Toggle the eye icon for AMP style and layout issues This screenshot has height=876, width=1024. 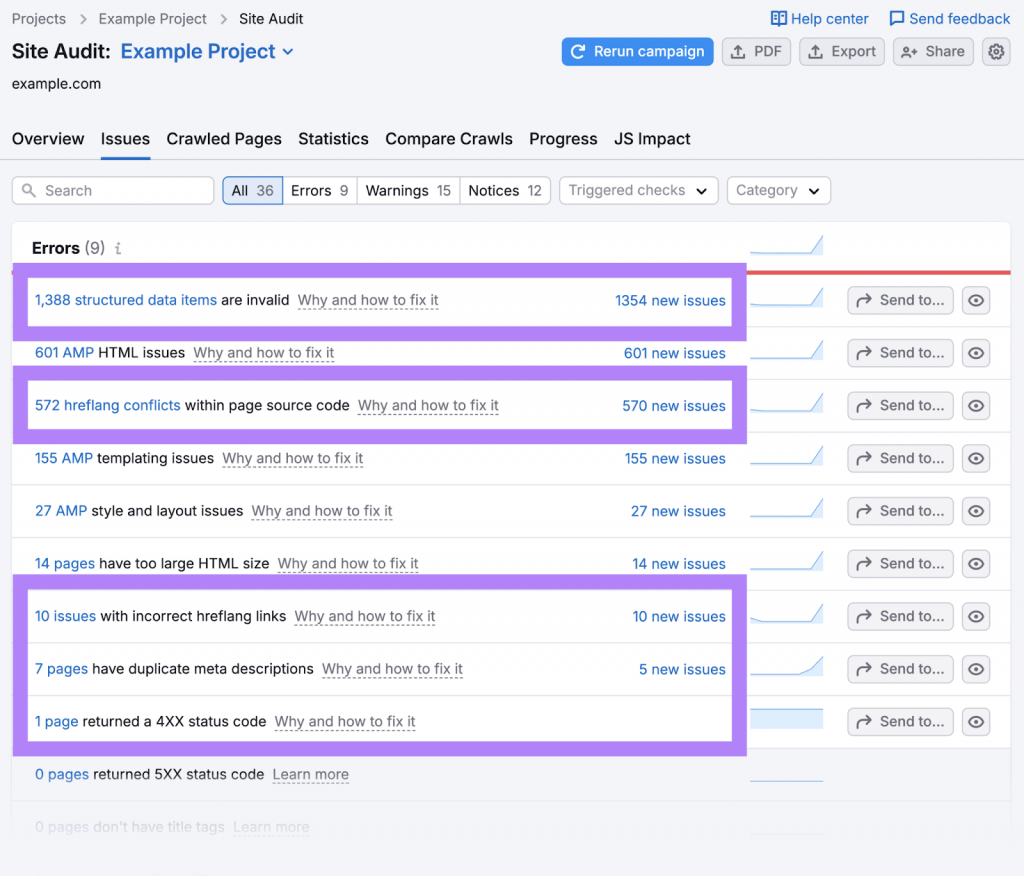pyautogui.click(x=976, y=511)
